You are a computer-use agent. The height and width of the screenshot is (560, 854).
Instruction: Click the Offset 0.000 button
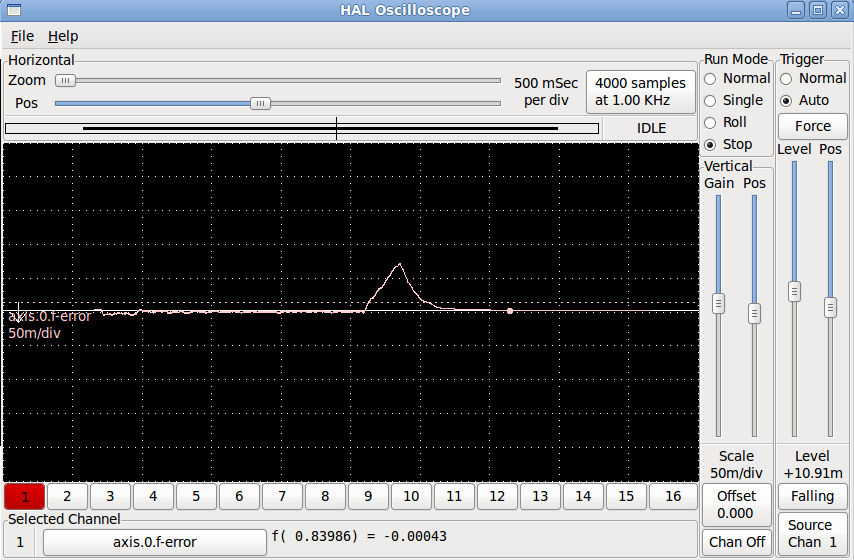pos(736,504)
